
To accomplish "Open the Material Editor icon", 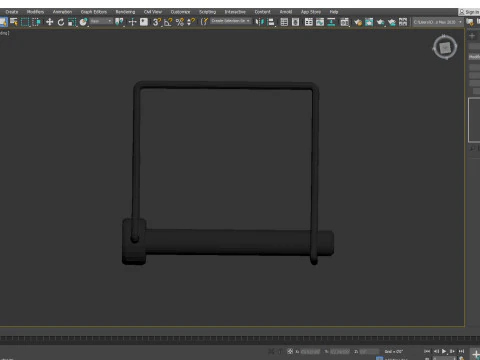I will (345, 22).
